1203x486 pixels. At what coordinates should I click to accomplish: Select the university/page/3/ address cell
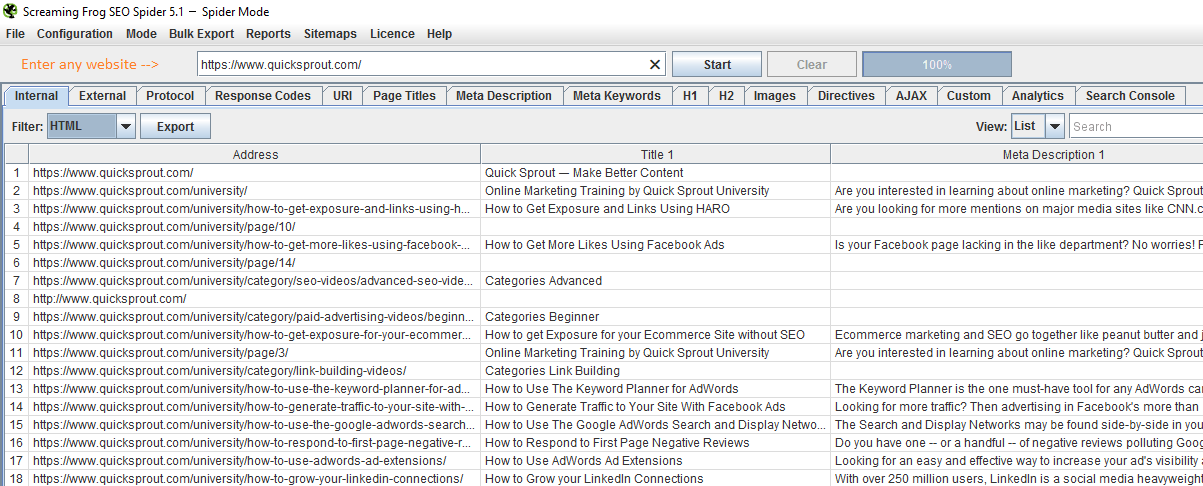click(255, 353)
